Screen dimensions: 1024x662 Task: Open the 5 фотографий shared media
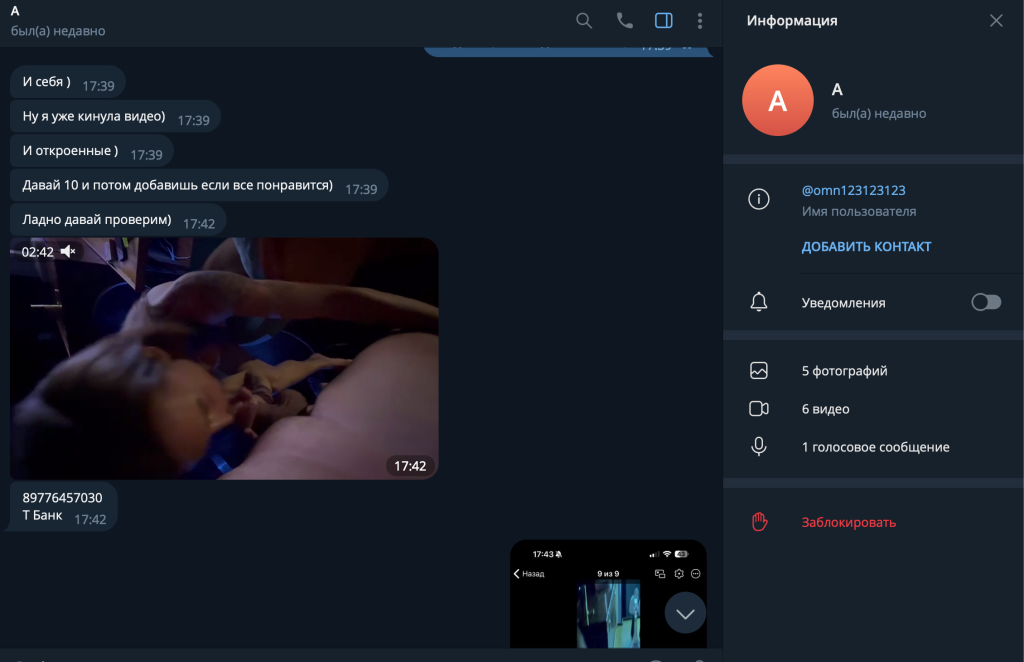click(844, 371)
